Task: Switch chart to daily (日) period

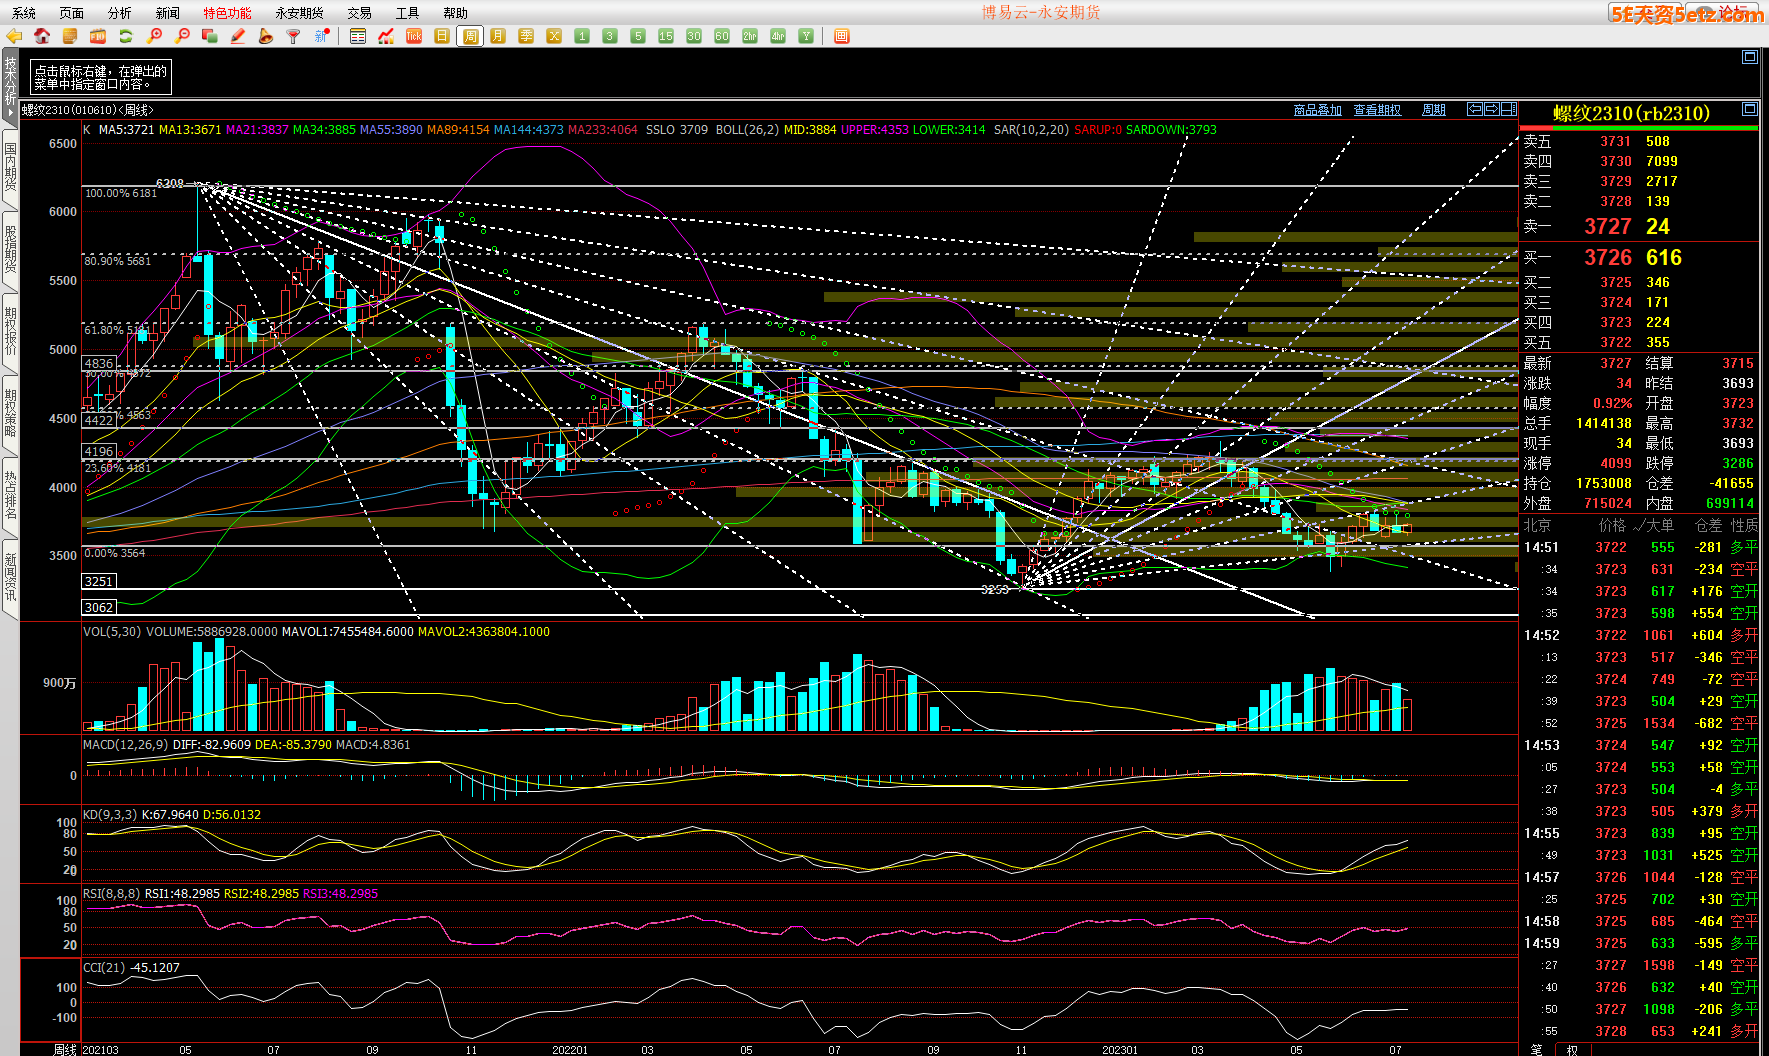Action: pos(442,36)
